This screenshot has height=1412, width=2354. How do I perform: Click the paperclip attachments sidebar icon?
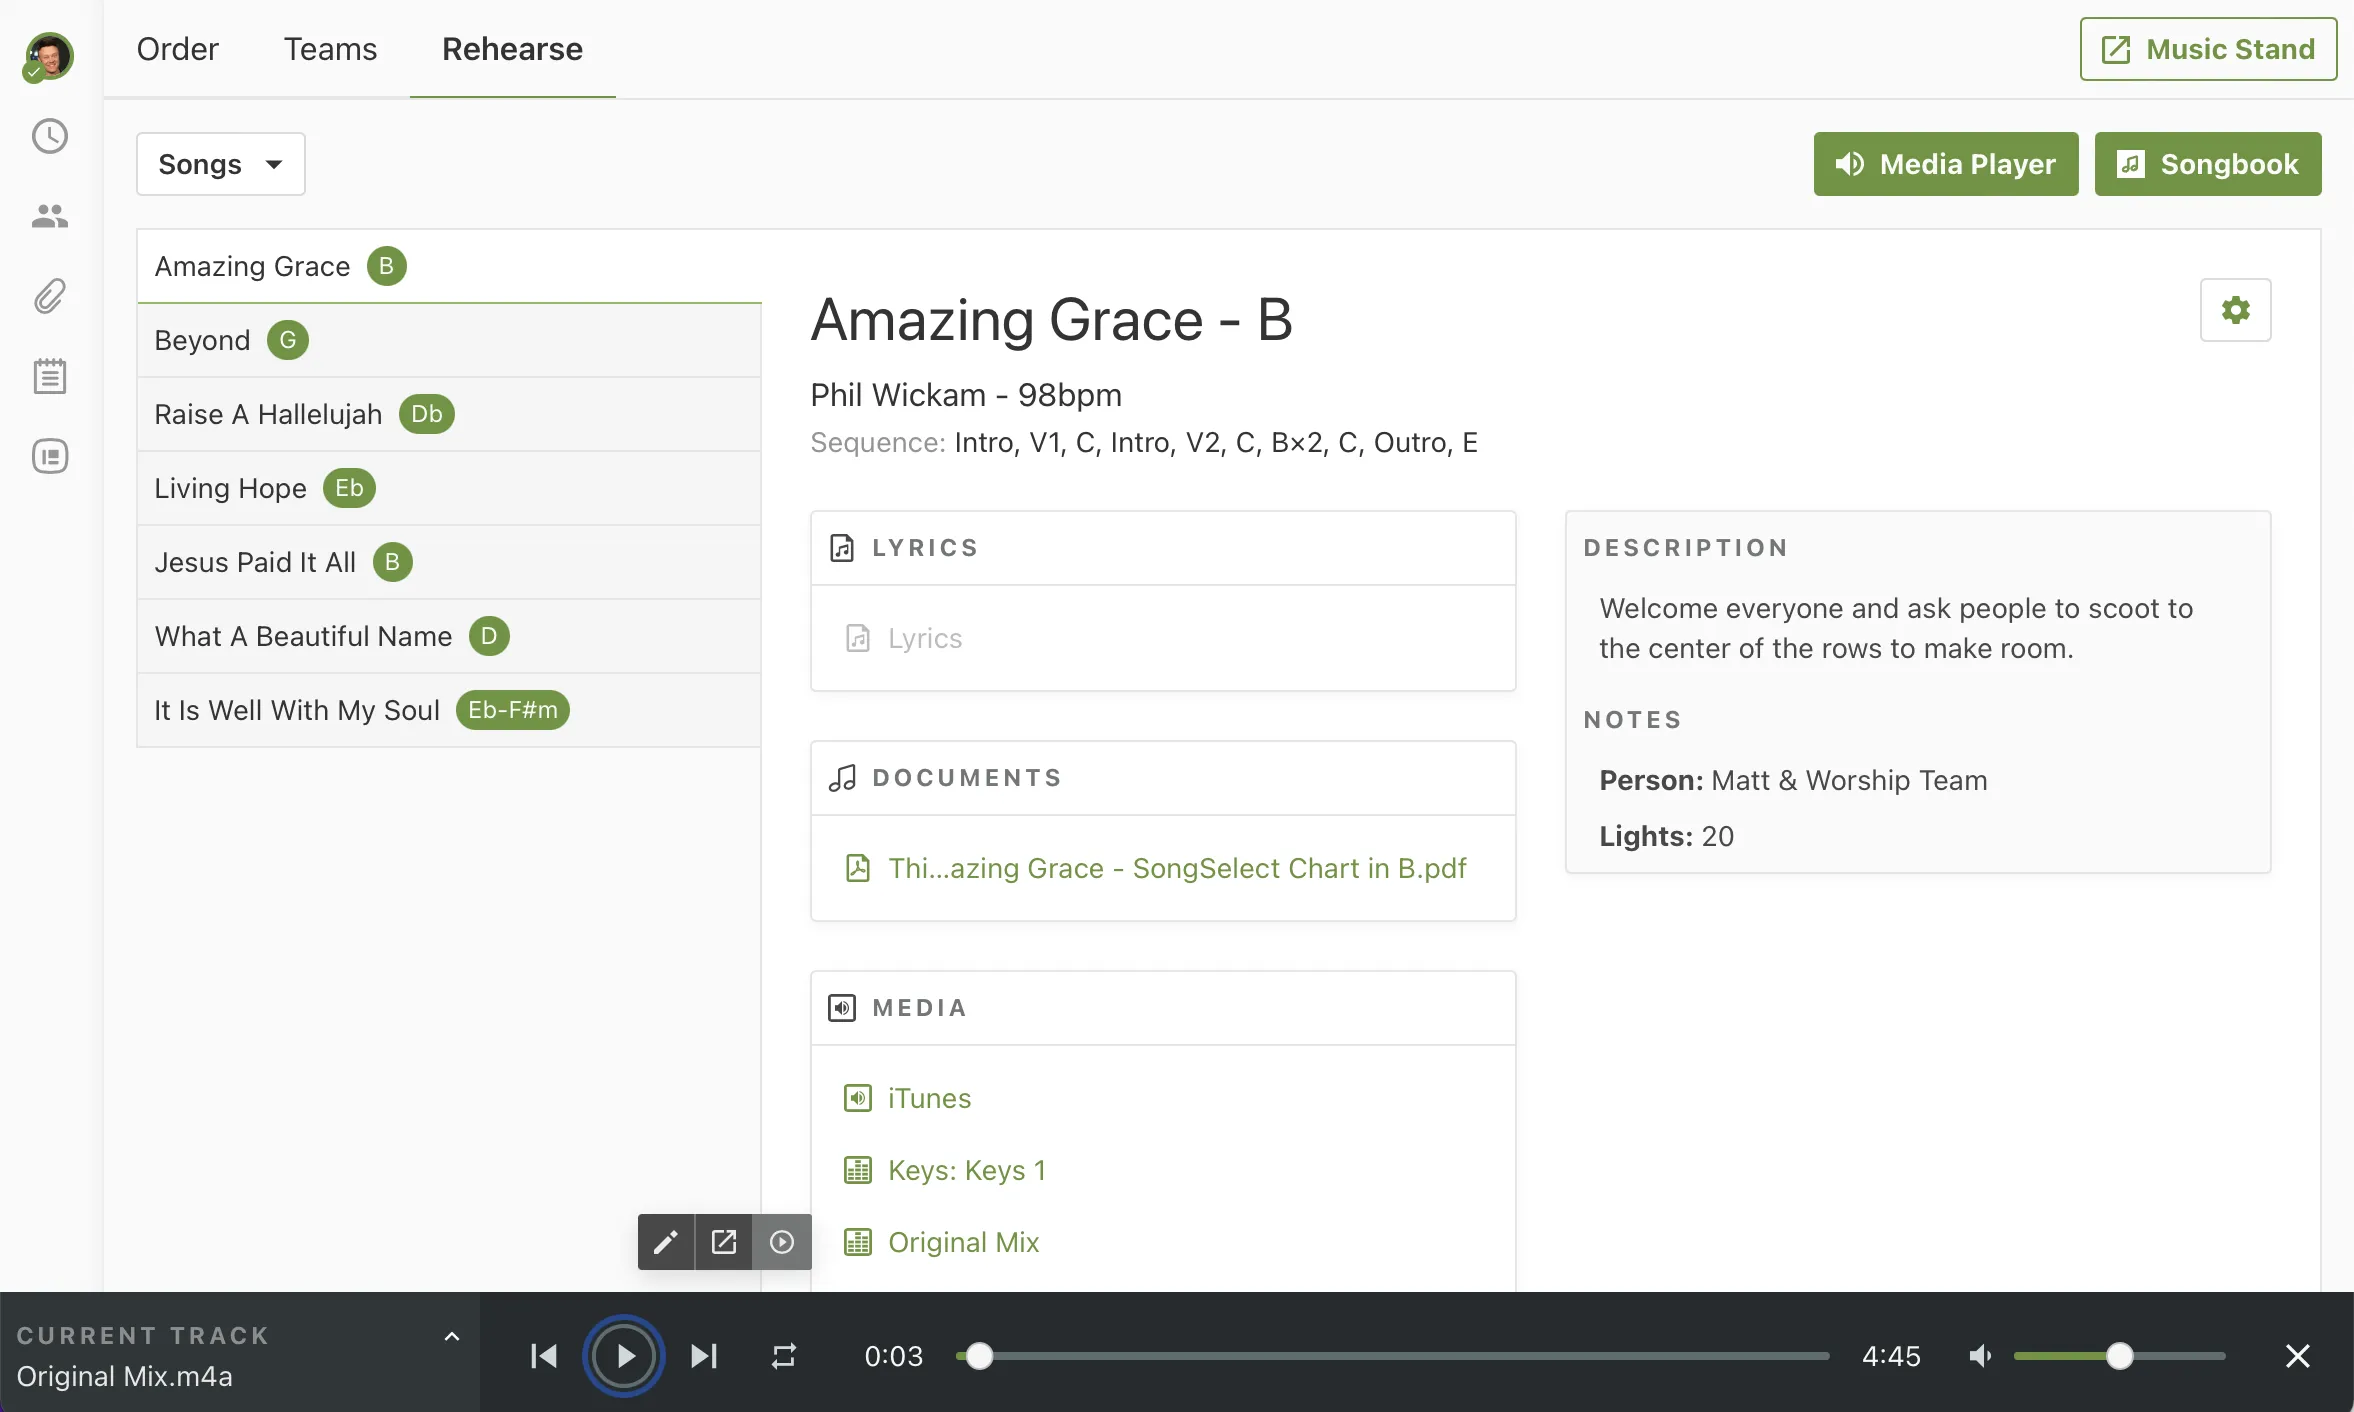tap(49, 296)
